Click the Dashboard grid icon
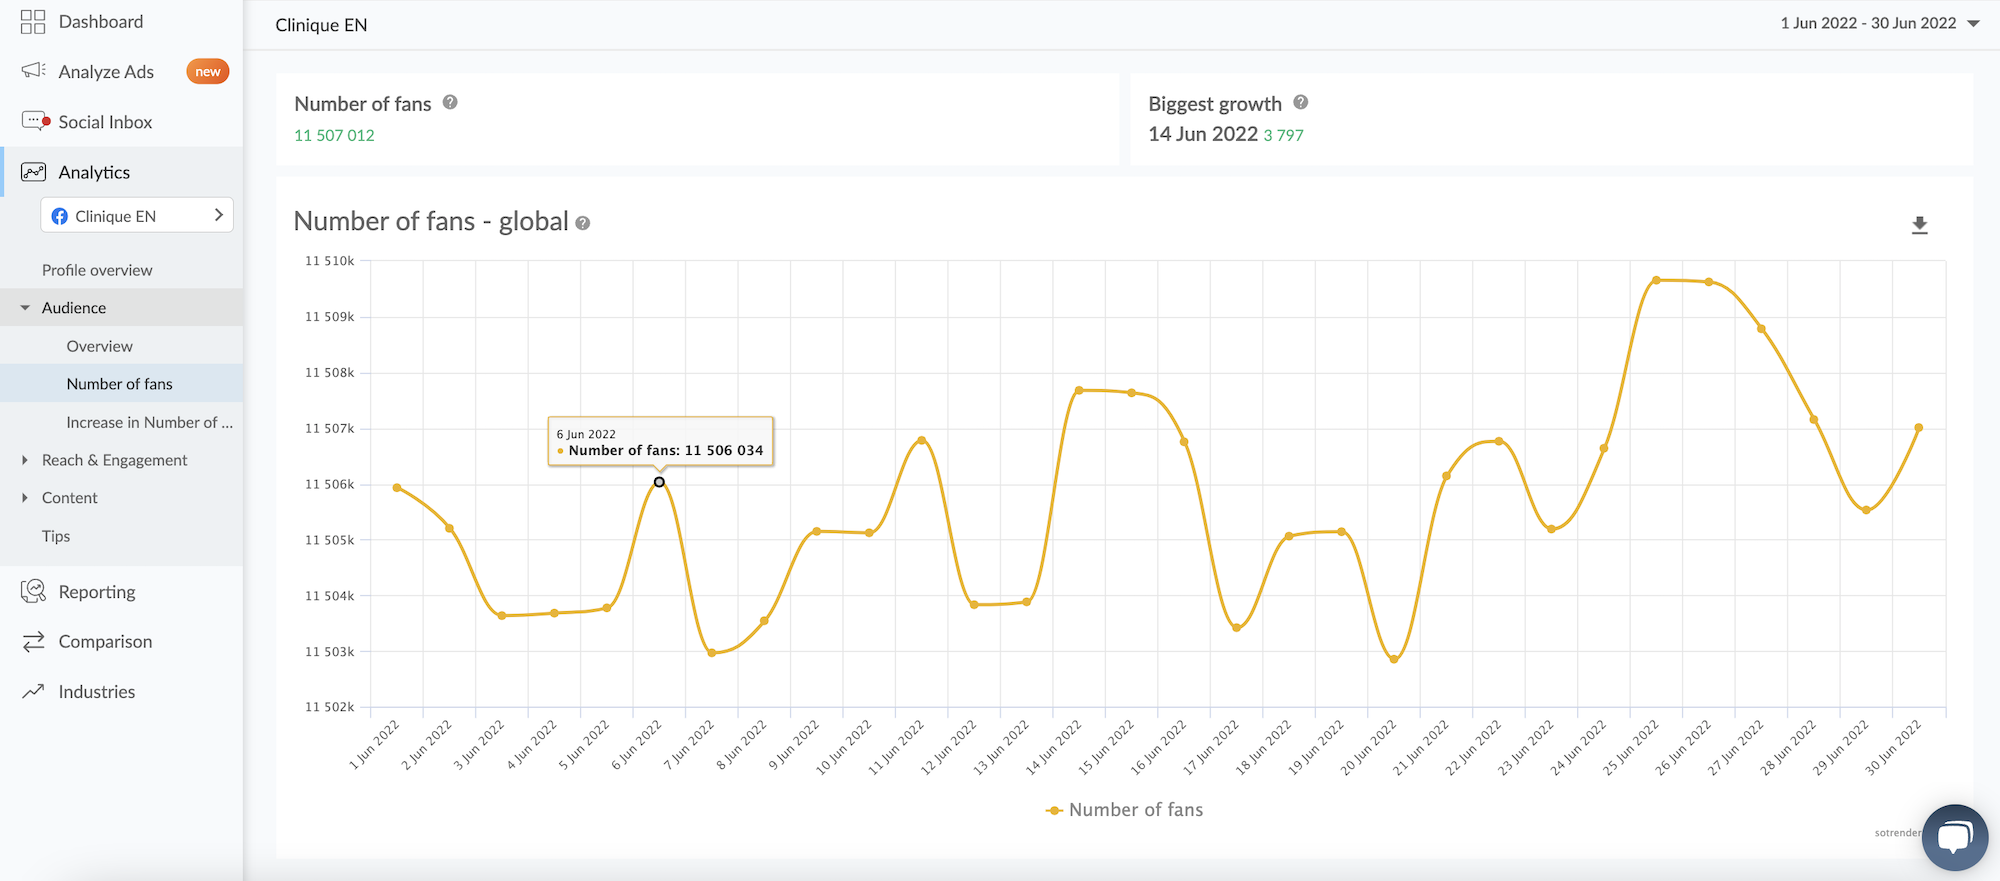 (x=33, y=22)
